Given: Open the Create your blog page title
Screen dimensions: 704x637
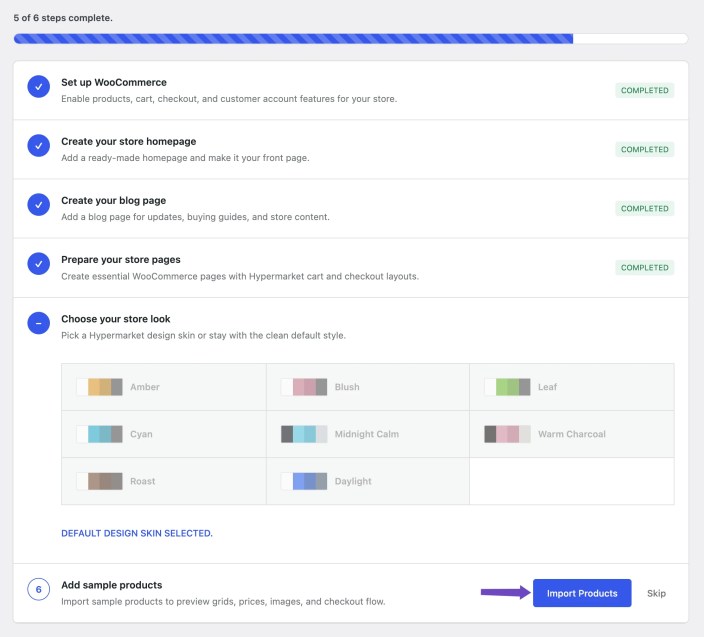Looking at the screenshot, I should click(114, 201).
